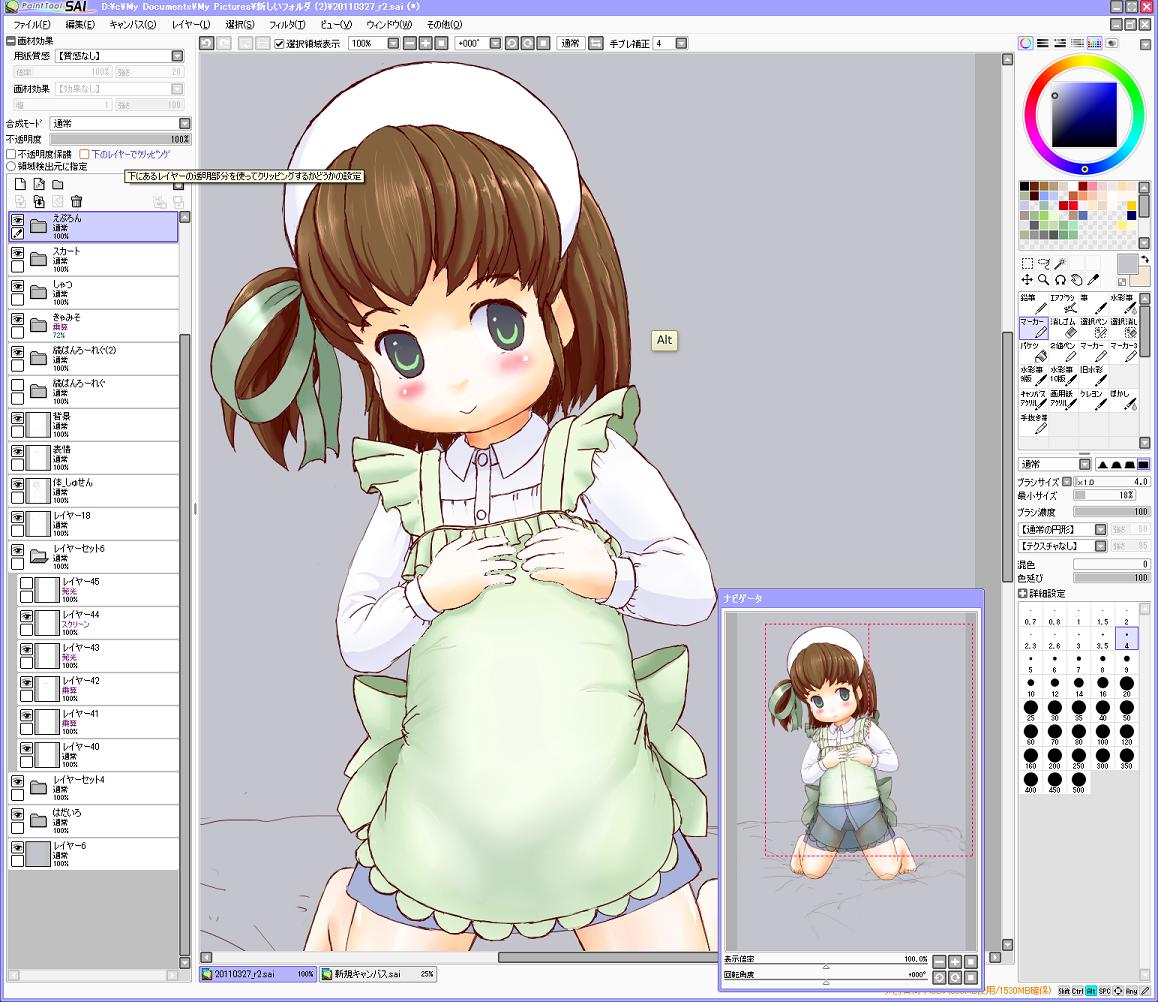Select the Bucket (バケツ) fill tool

(1033, 351)
